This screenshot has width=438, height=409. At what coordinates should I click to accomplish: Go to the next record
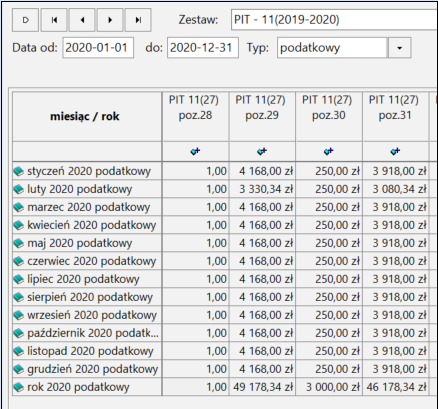[110, 20]
